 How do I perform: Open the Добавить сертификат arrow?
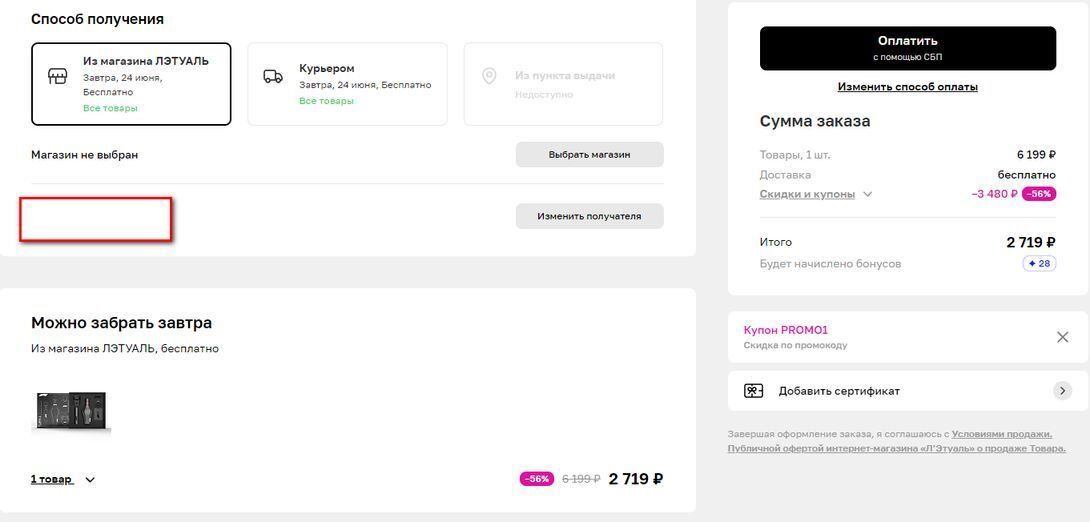click(1062, 391)
